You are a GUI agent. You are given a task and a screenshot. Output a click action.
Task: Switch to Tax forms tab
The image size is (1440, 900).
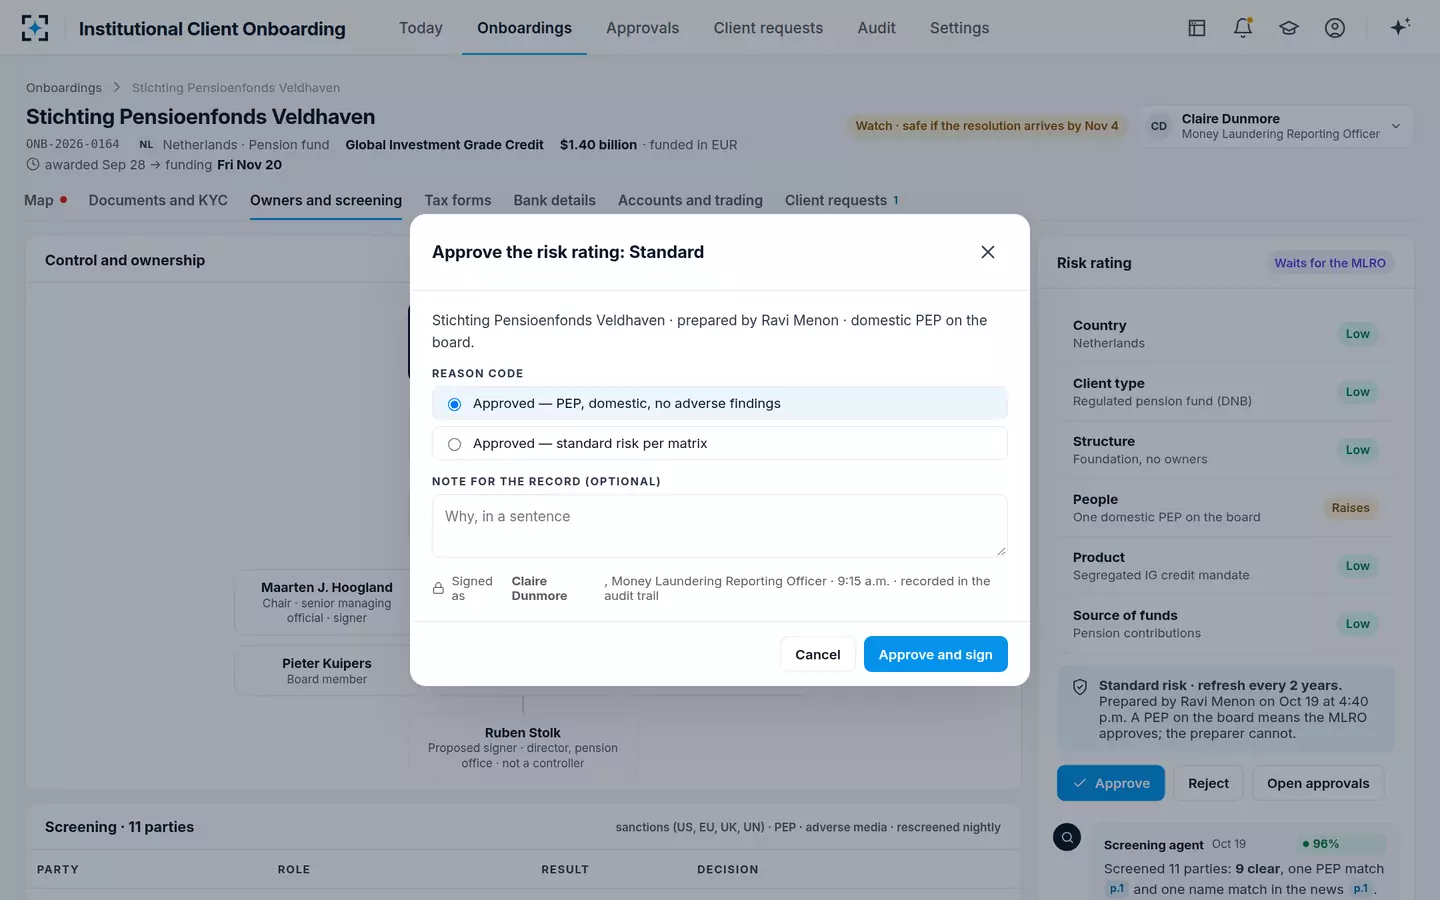458,200
